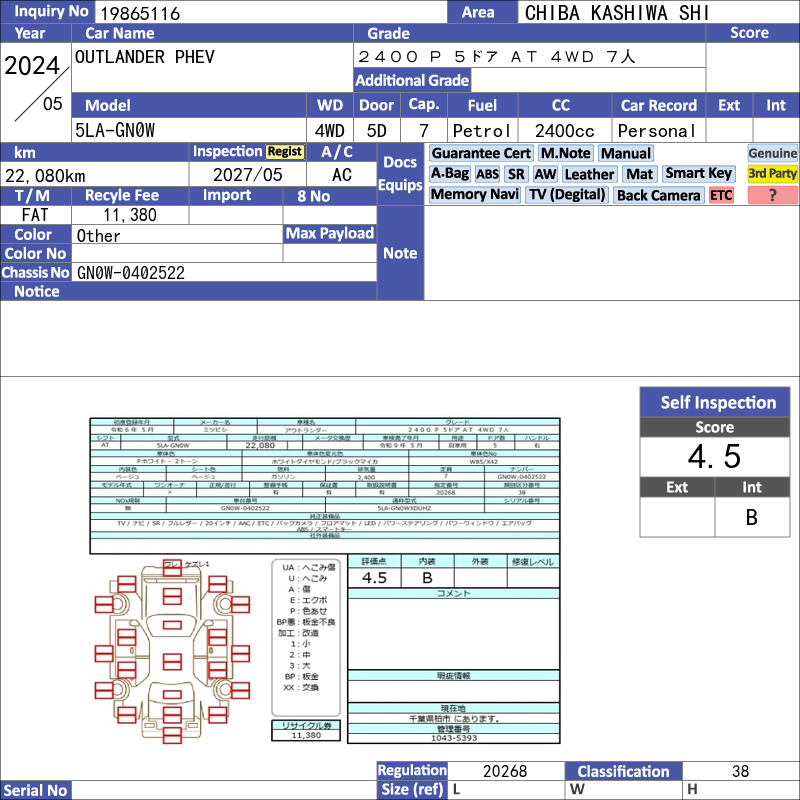The width and height of the screenshot is (800, 800).
Task: Click the M.Note docs badge
Action: pos(565,153)
